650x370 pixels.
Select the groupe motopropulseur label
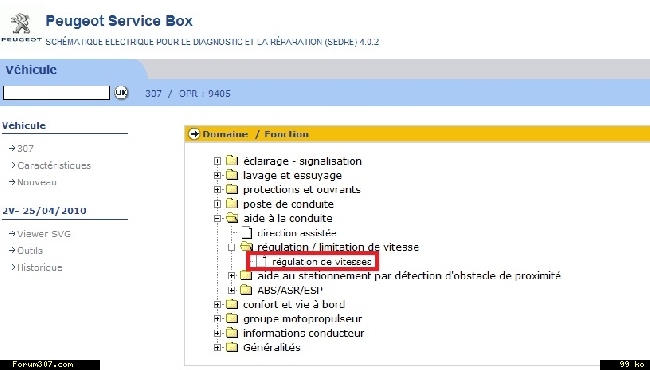(x=303, y=319)
